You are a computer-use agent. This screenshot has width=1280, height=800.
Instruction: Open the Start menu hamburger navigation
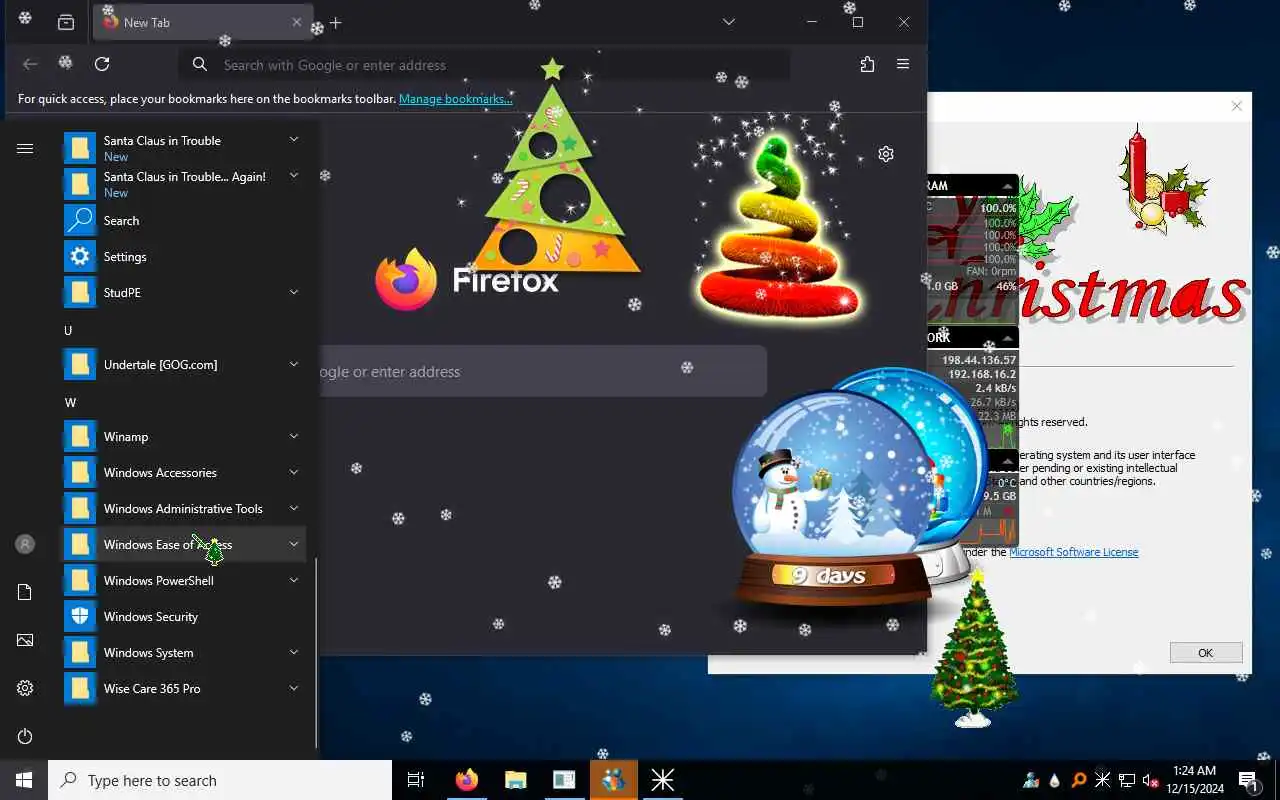coord(25,149)
